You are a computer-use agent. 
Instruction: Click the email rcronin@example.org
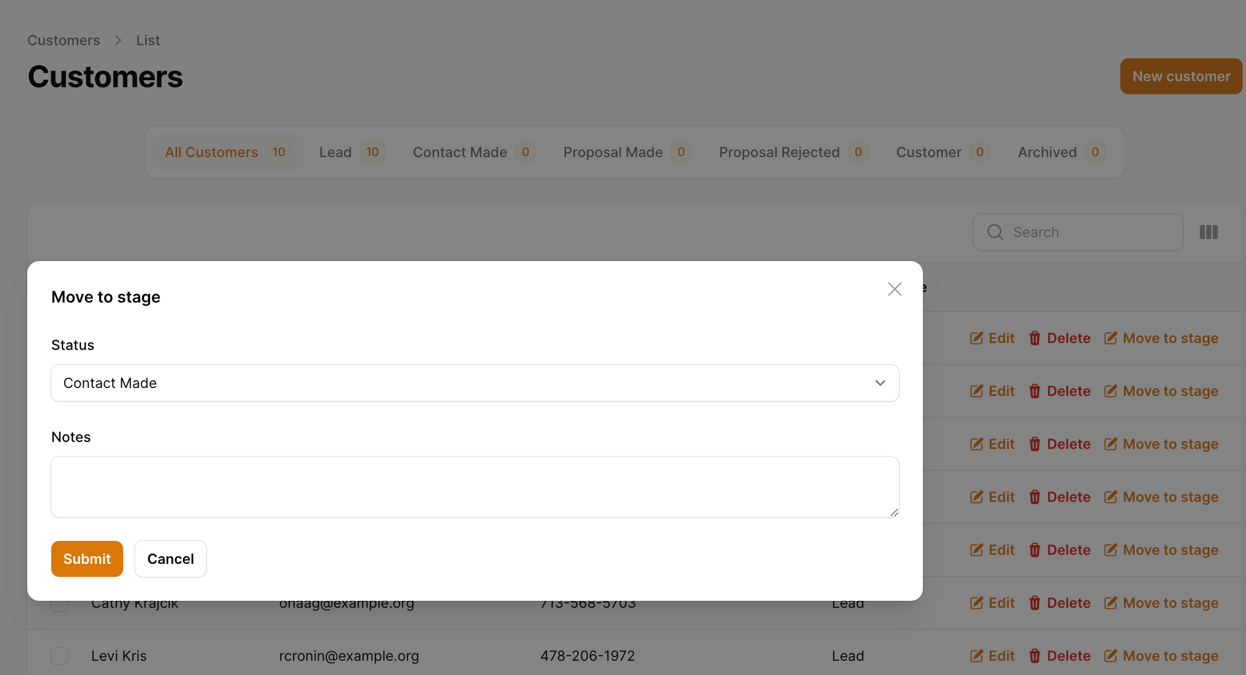349,656
